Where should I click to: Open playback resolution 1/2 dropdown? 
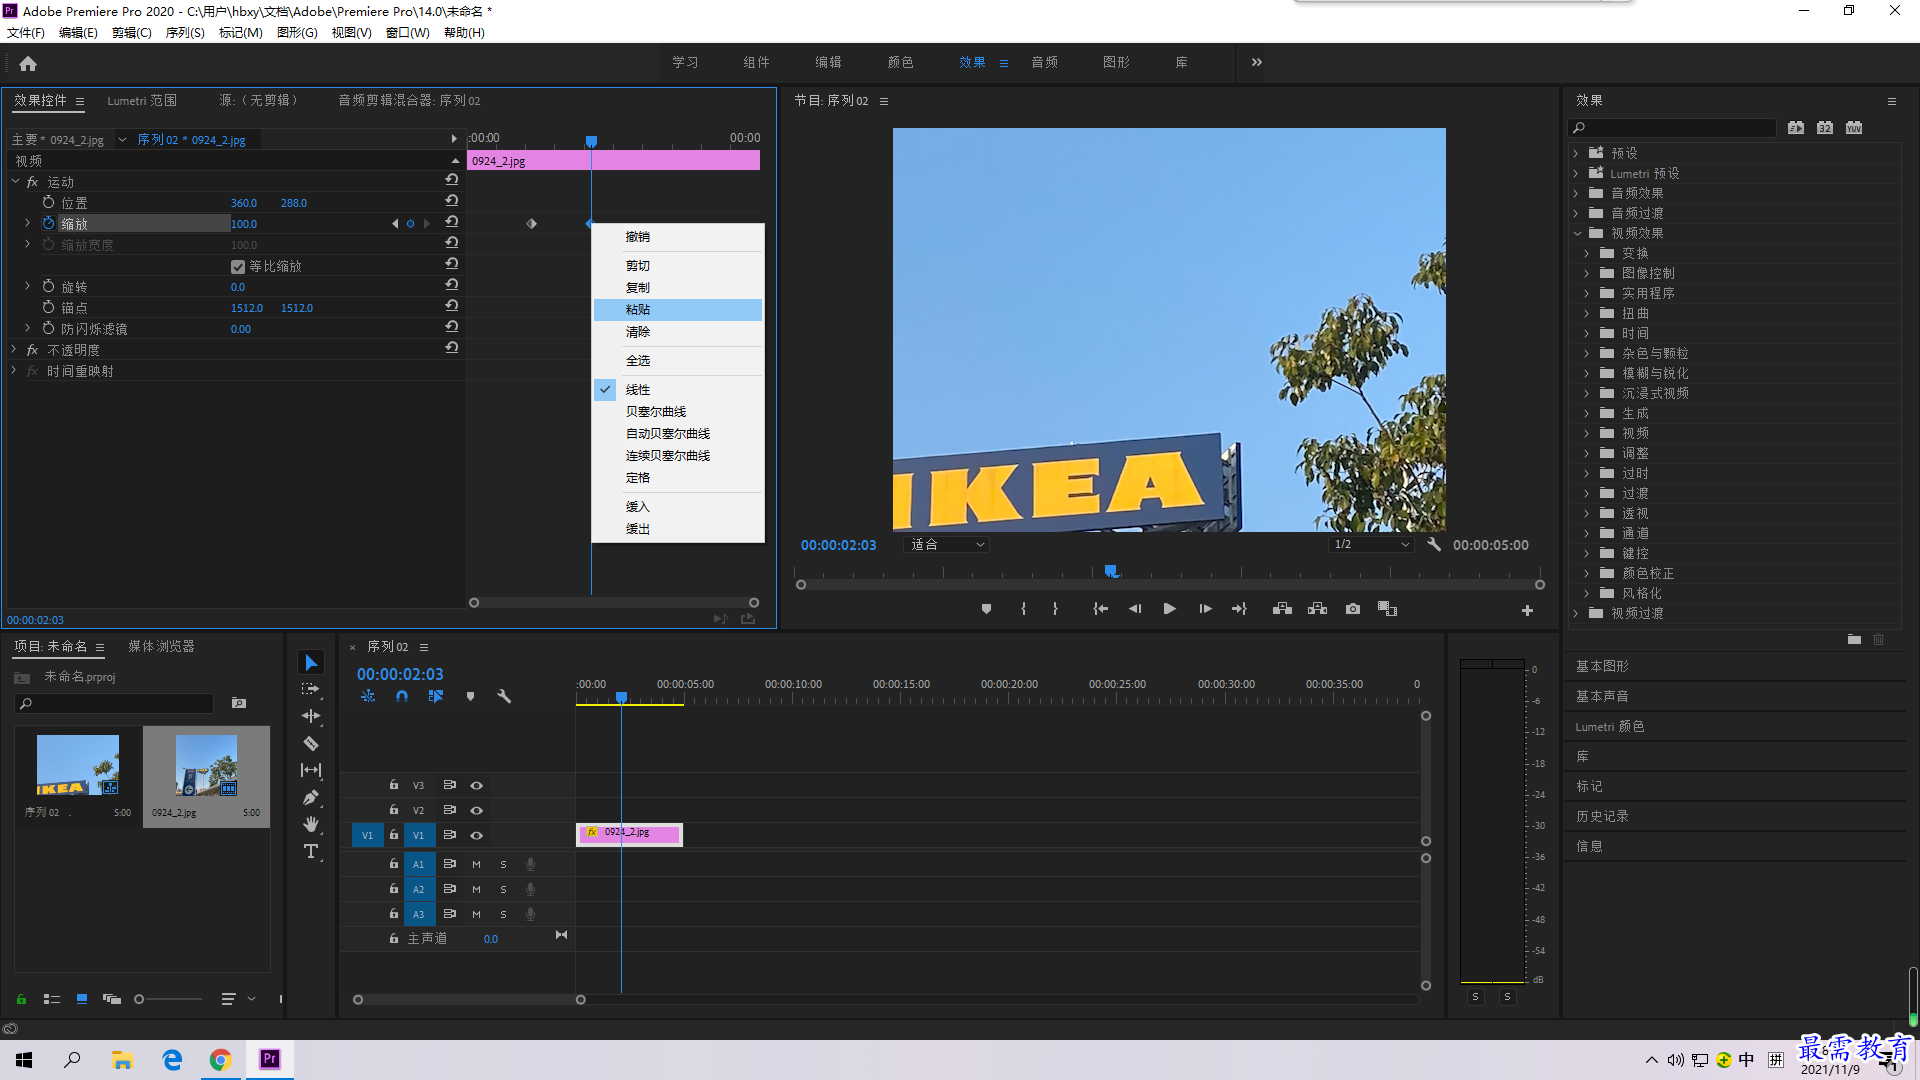(1371, 545)
